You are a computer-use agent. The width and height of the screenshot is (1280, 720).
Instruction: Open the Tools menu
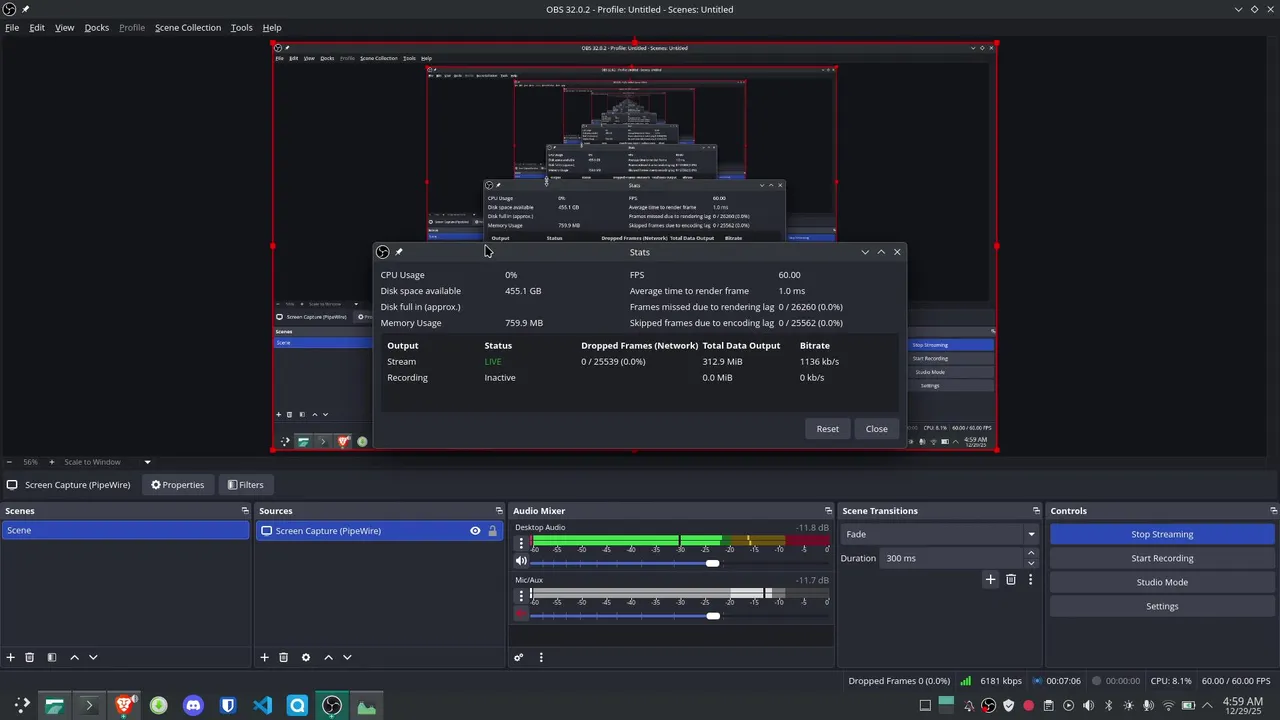coord(242,28)
